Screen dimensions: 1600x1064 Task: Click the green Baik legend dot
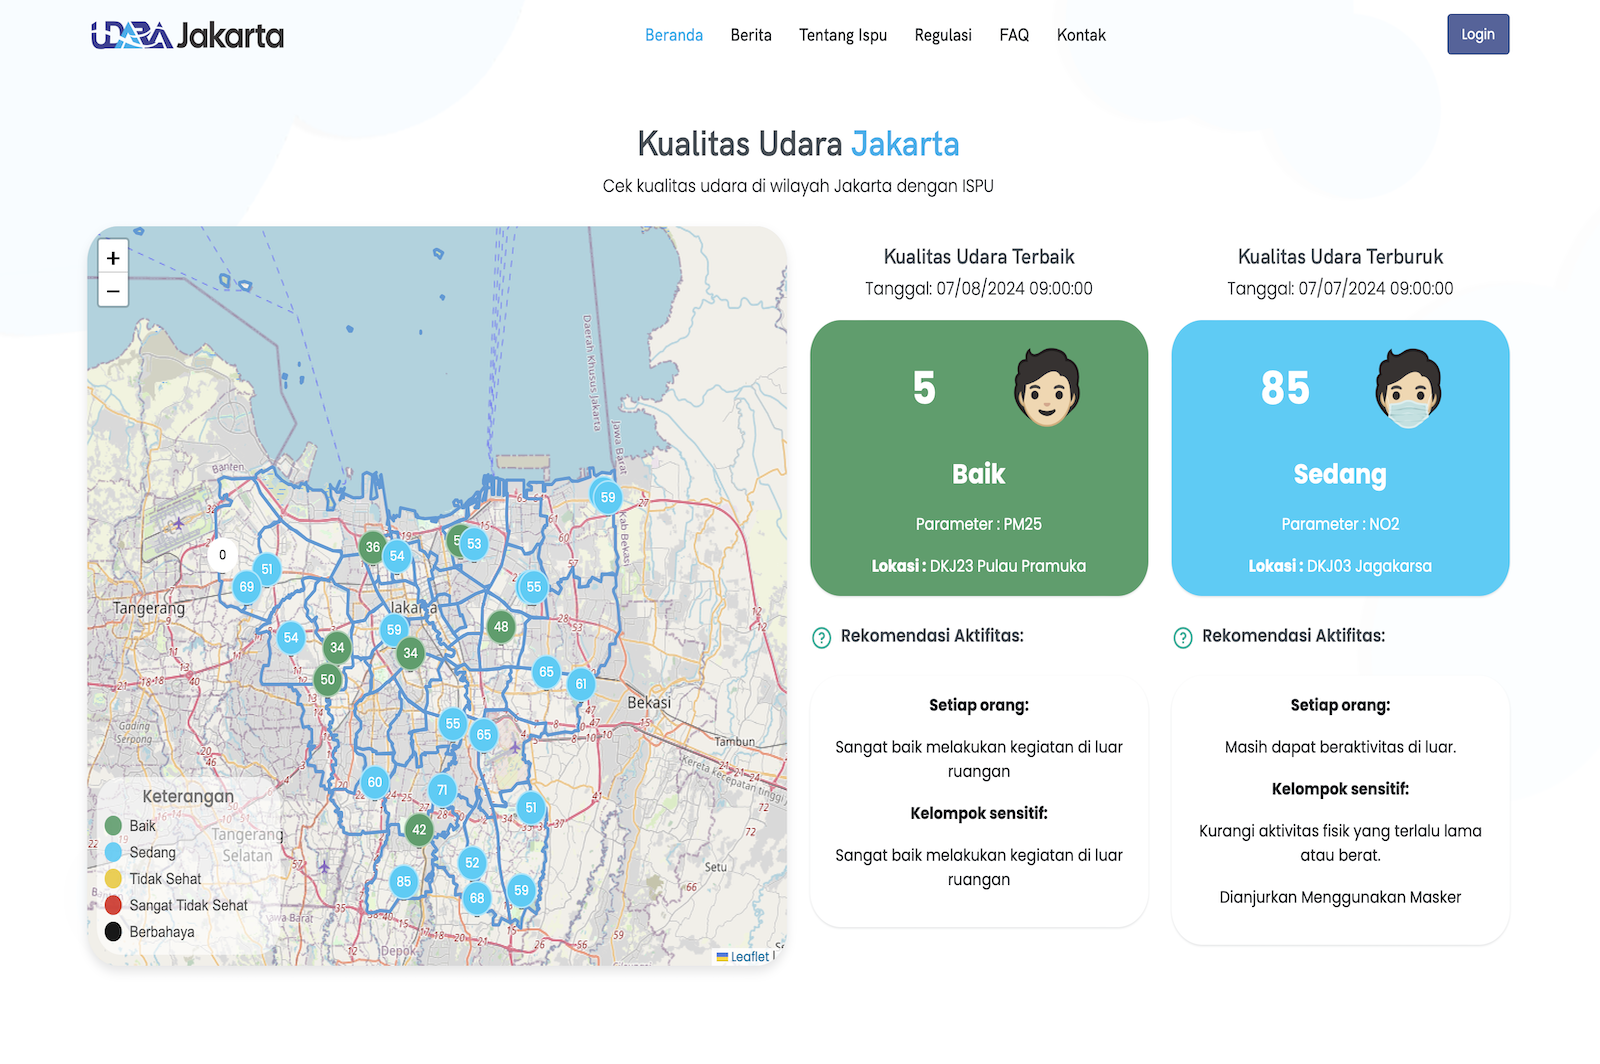point(113,826)
